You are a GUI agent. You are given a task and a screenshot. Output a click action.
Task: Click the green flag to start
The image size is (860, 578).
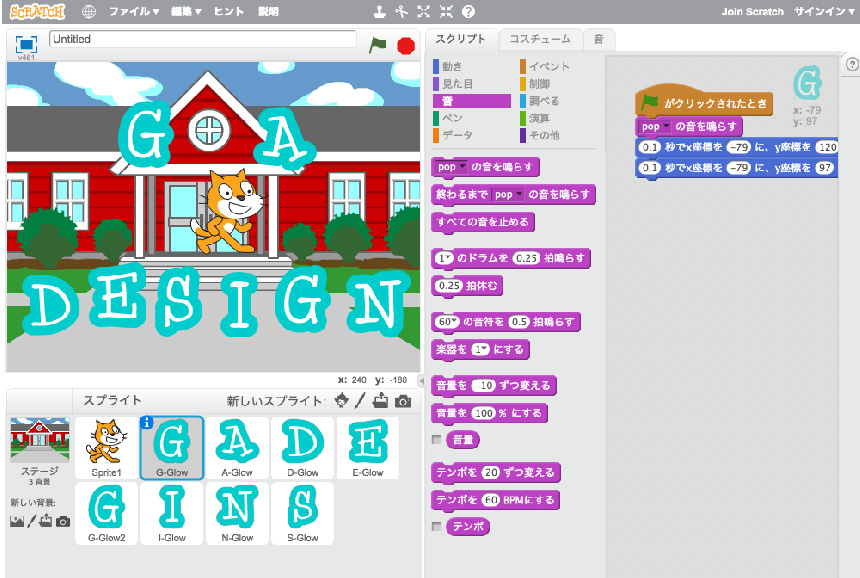tap(377, 45)
